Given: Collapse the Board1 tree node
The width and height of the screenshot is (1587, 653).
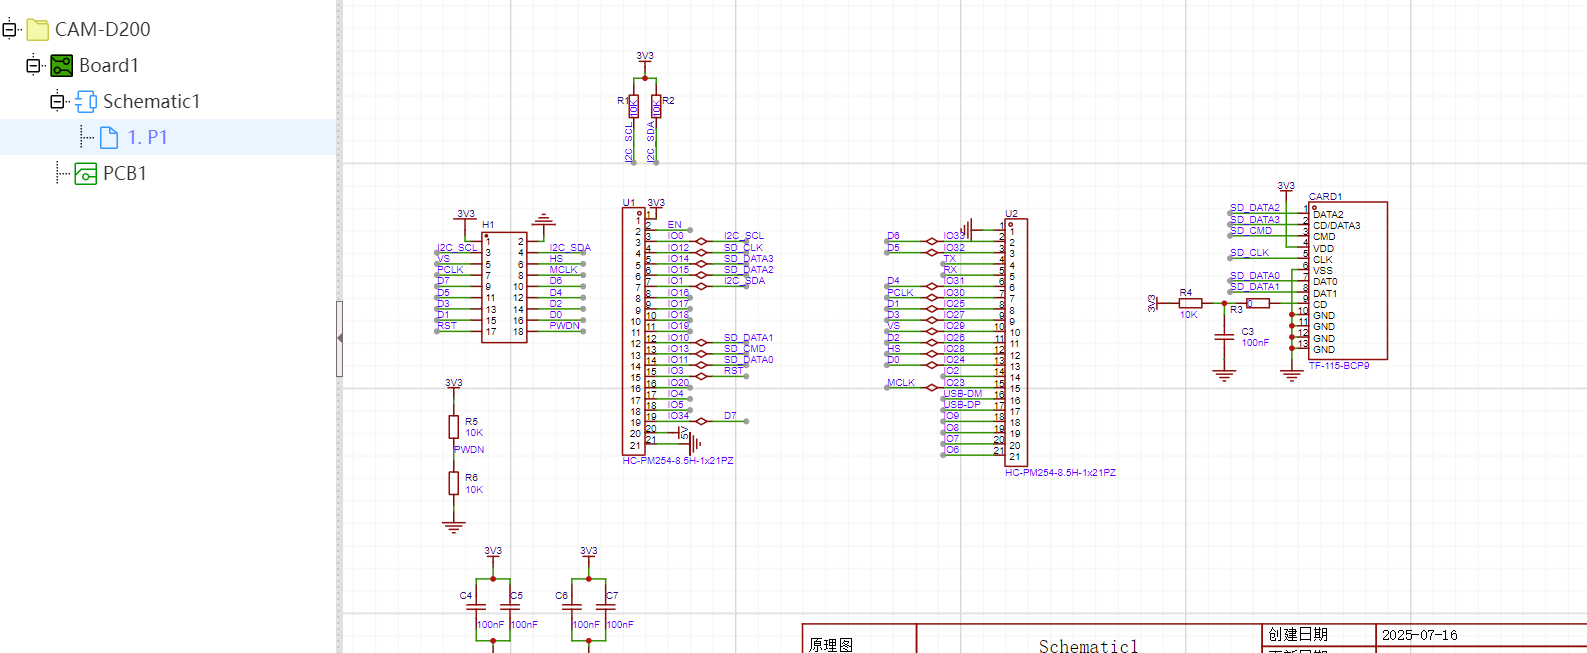Looking at the screenshot, I should pyautogui.click(x=33, y=66).
